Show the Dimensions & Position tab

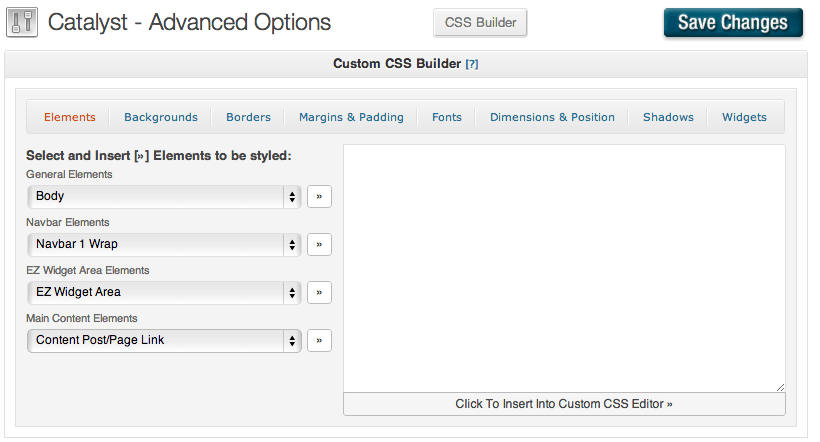pyautogui.click(x=552, y=117)
